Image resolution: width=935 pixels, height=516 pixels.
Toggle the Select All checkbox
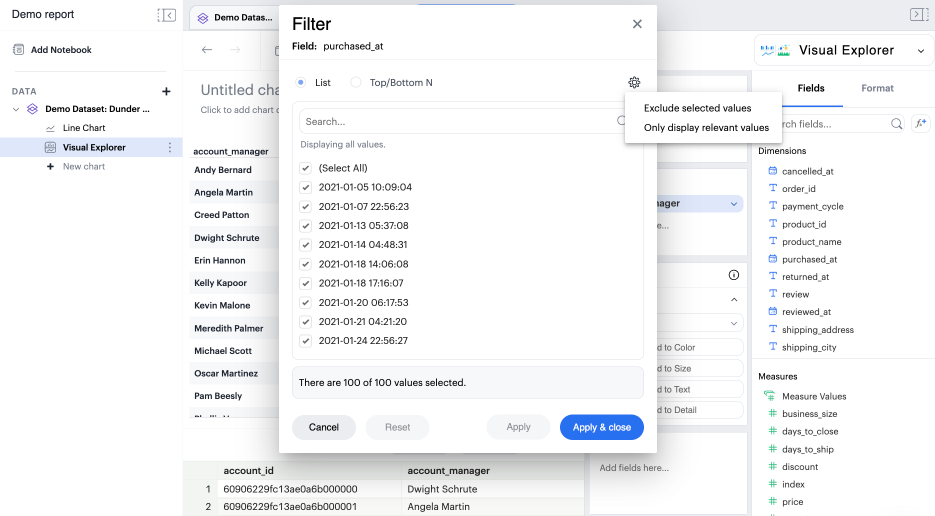[x=306, y=168]
